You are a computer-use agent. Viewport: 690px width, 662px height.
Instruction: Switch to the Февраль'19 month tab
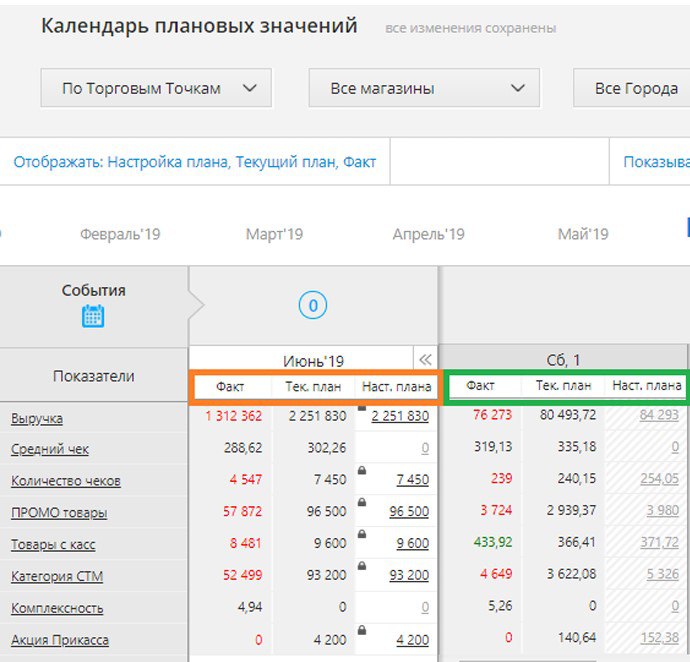point(119,234)
